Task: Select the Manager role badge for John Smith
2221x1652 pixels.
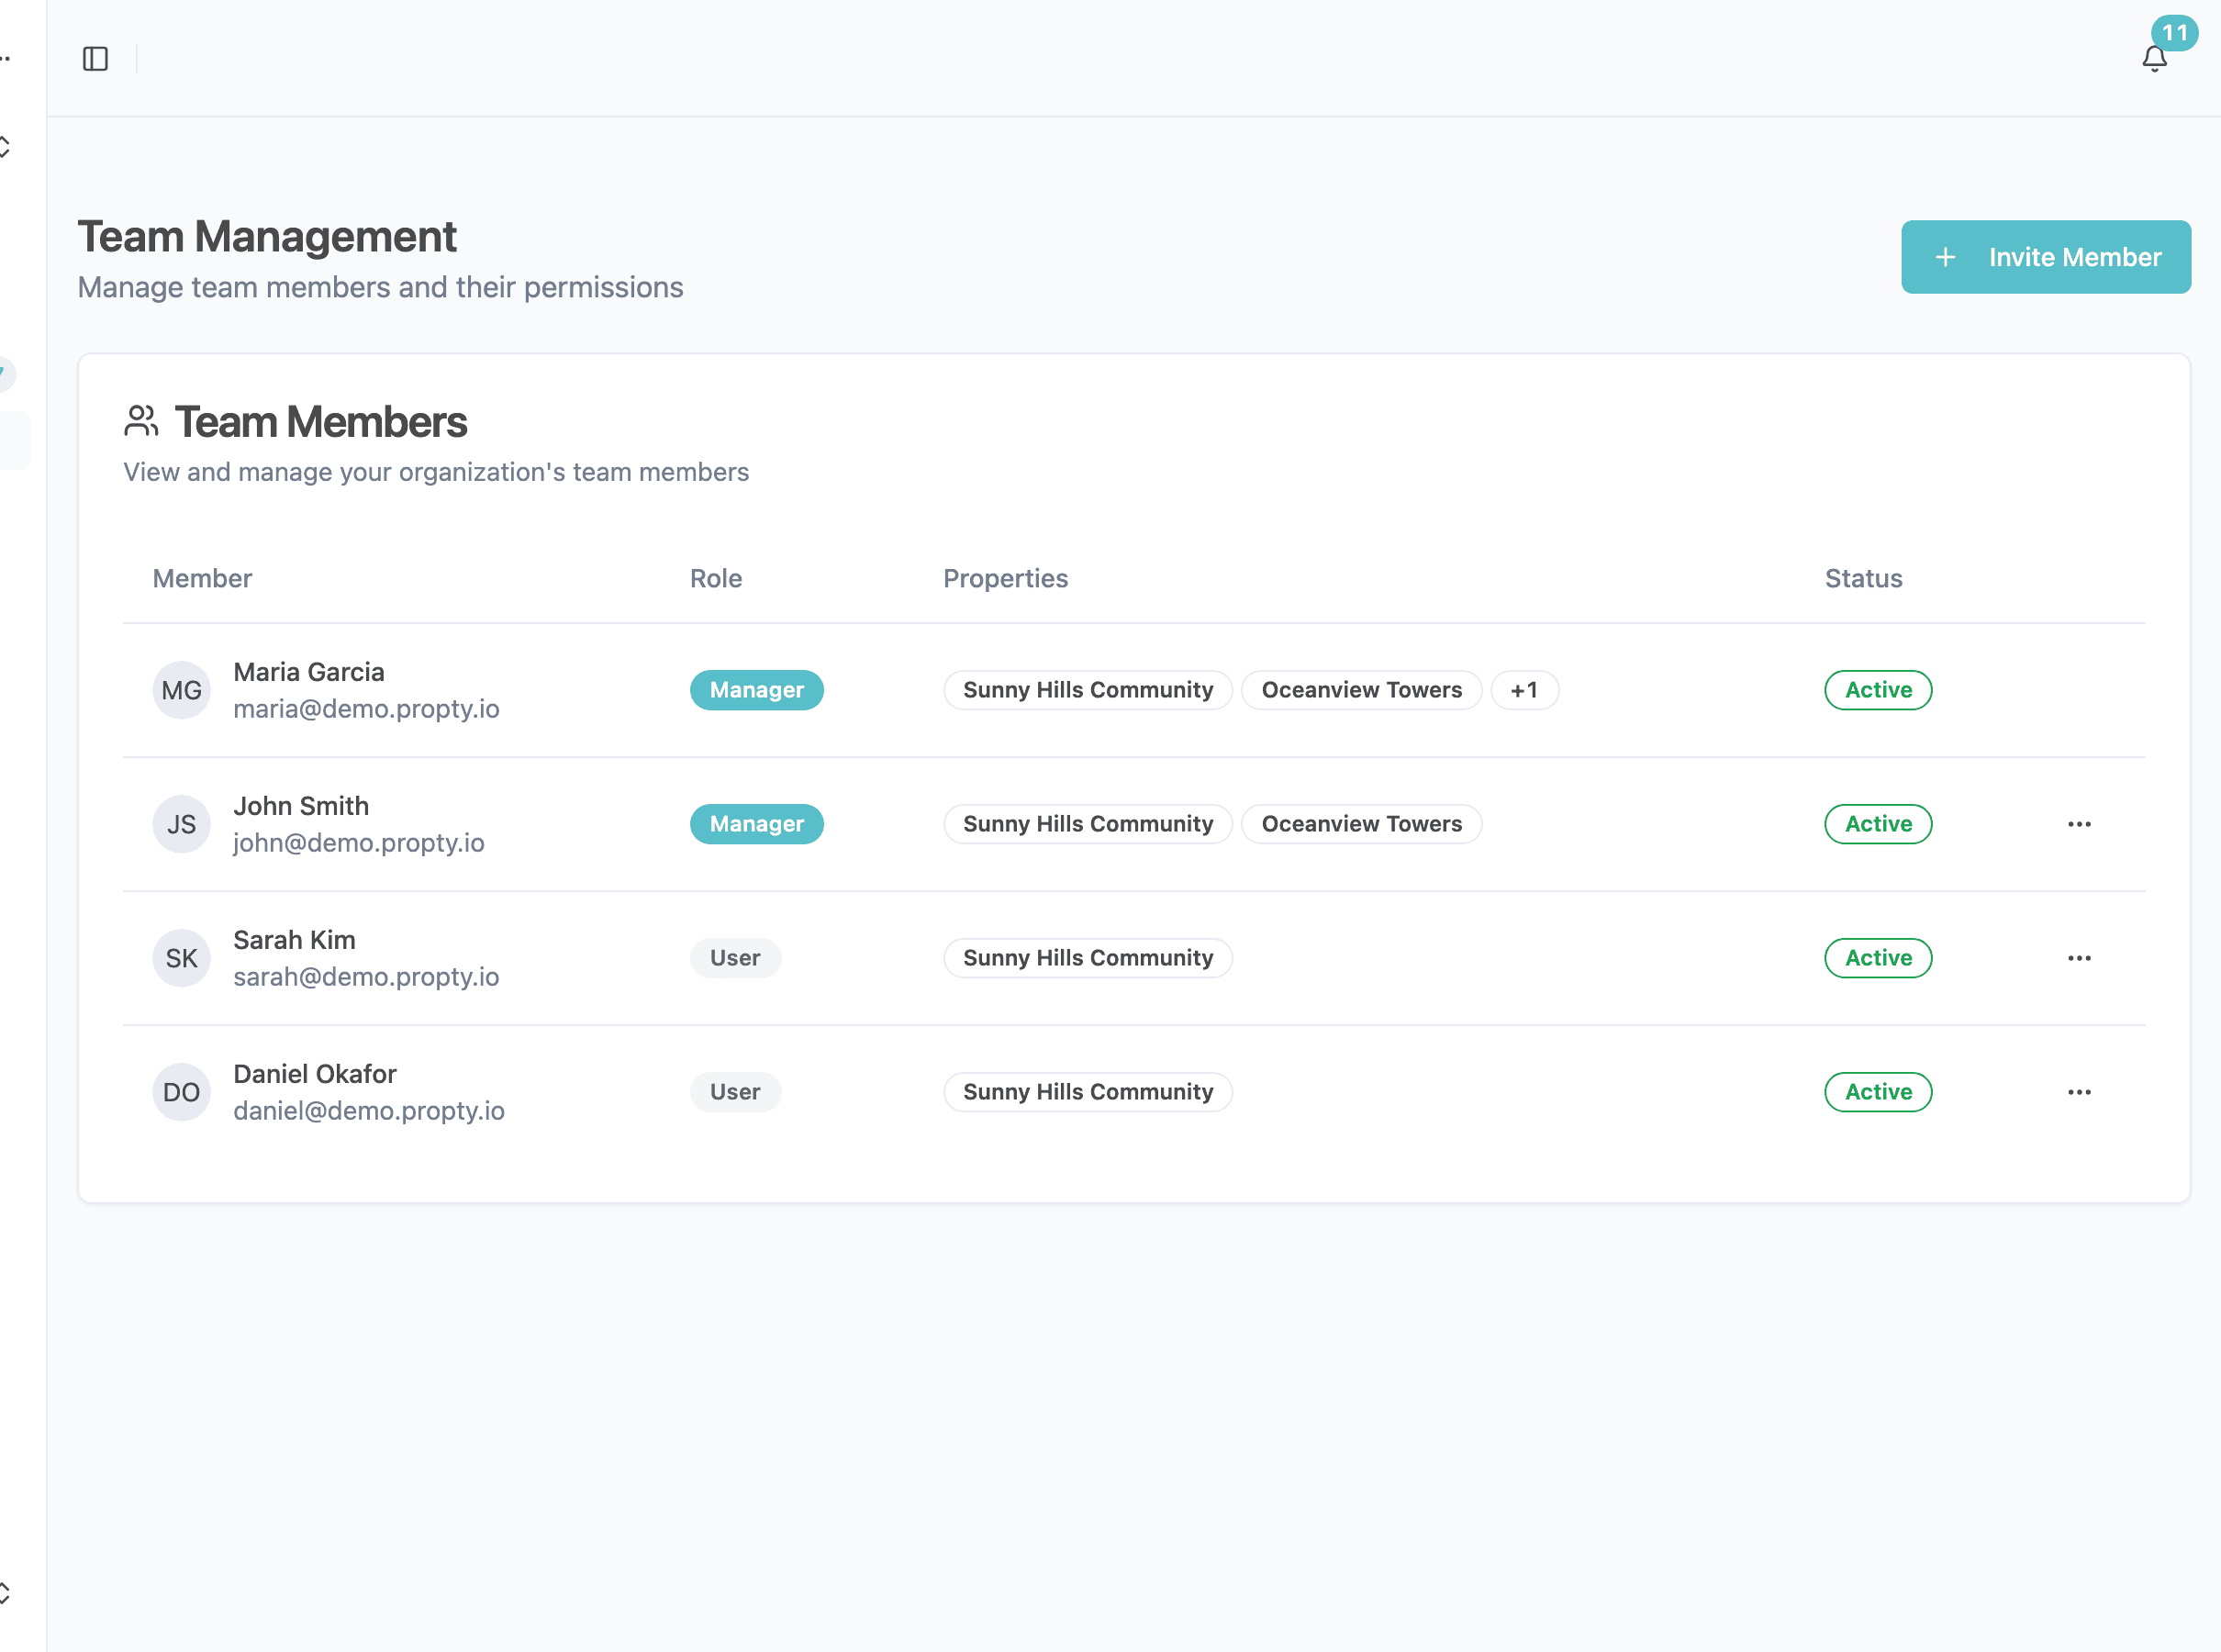Action: click(x=756, y=824)
